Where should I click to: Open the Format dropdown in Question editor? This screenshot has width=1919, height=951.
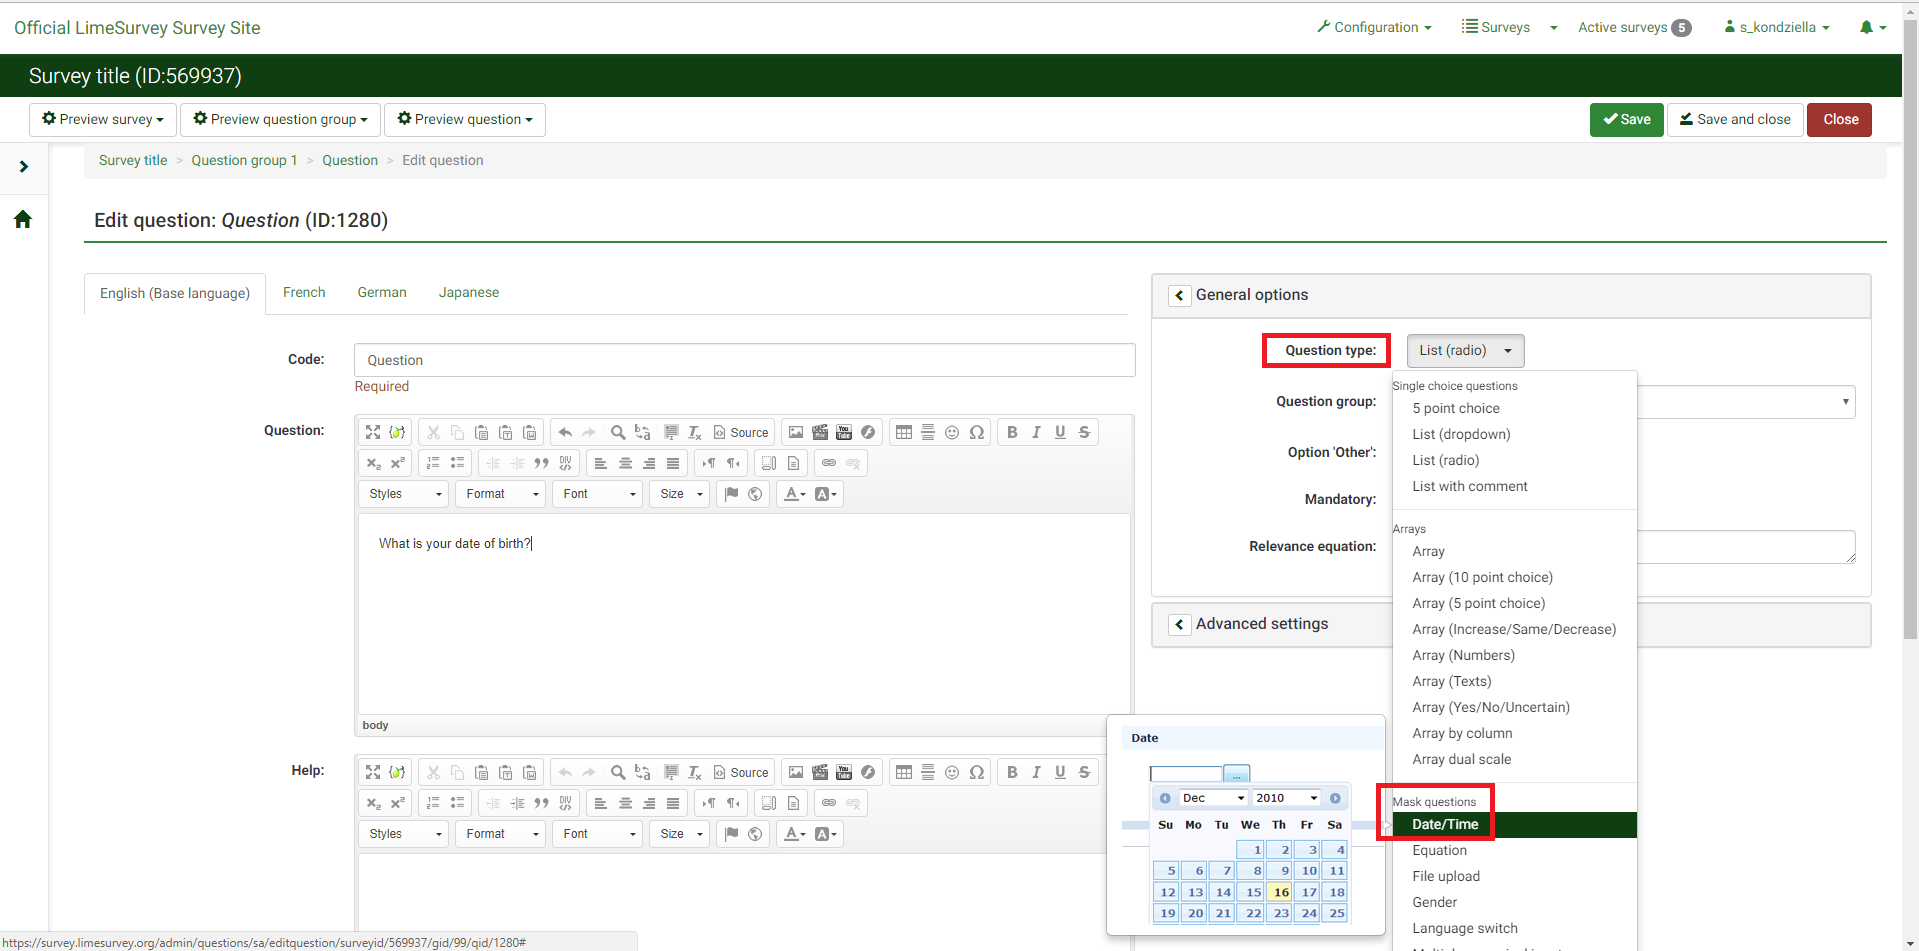(x=501, y=494)
